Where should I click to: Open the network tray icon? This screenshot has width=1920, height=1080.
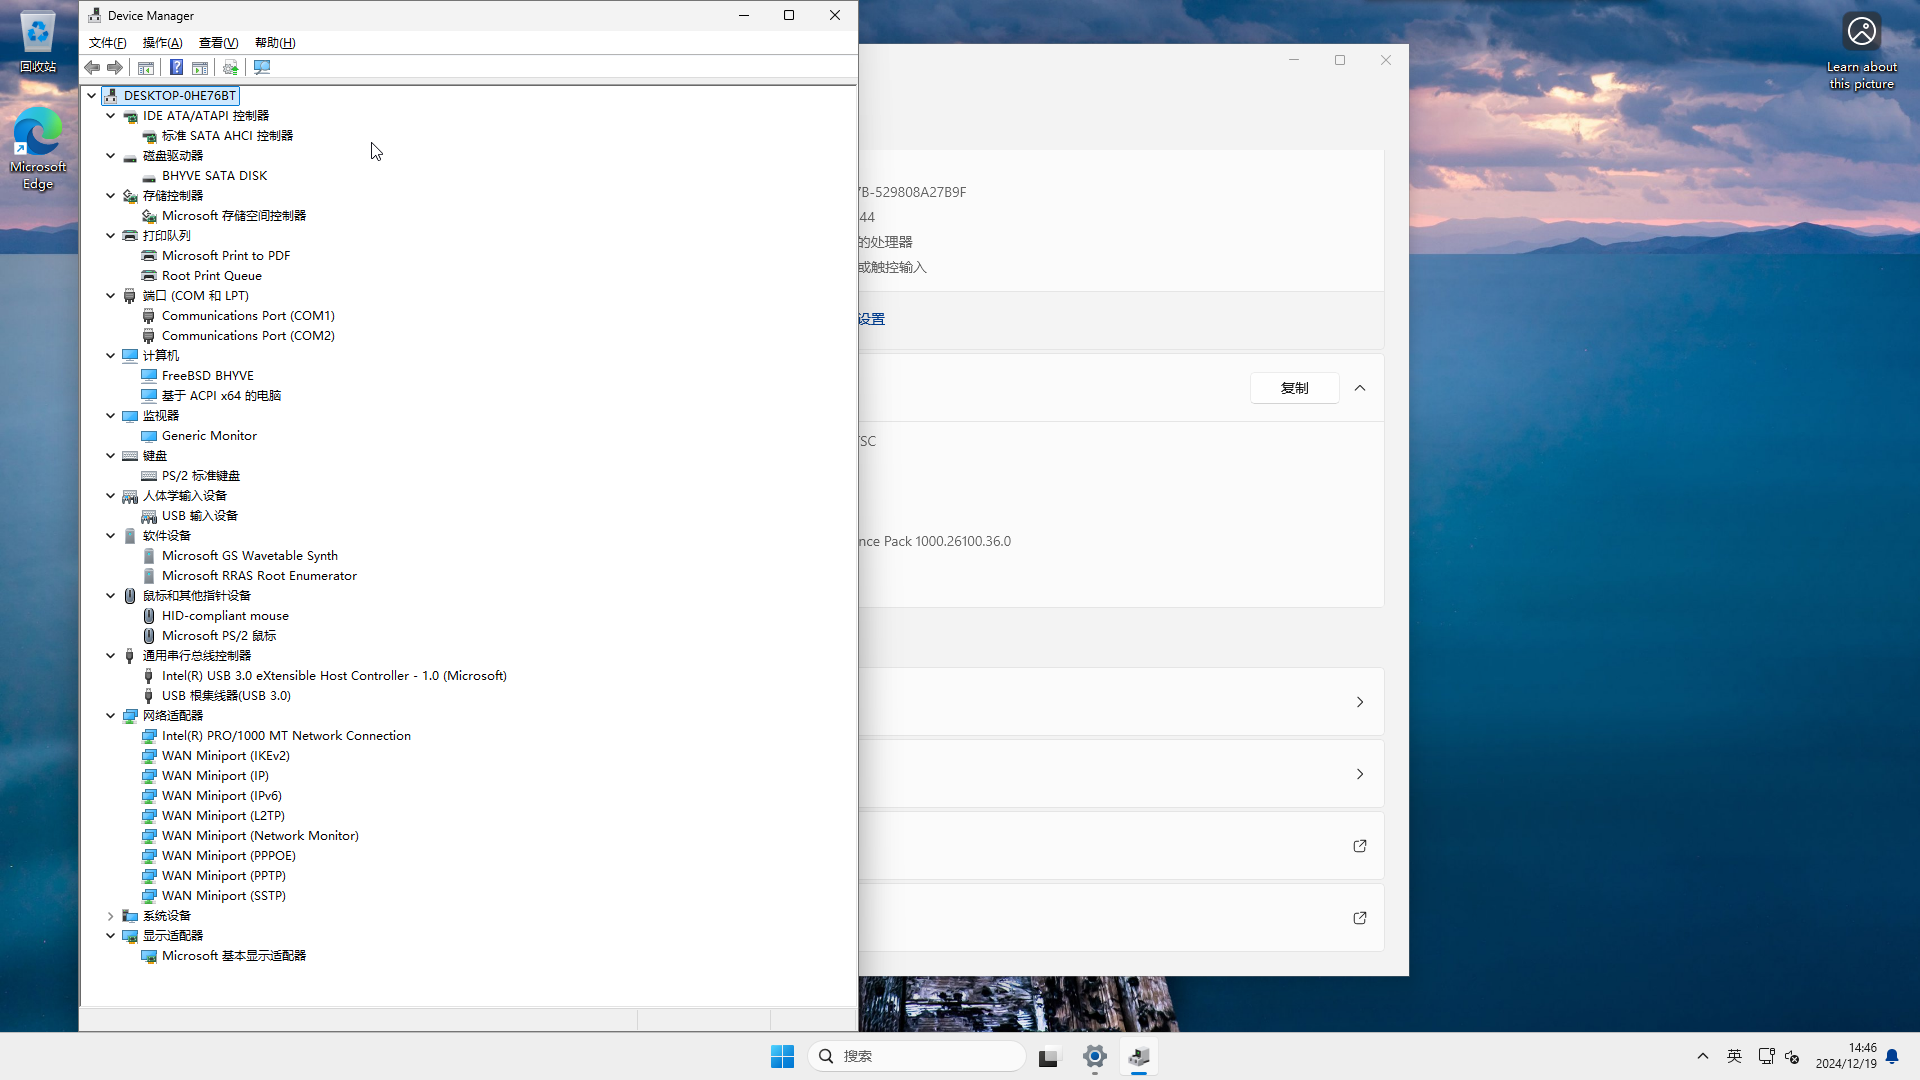point(1766,1056)
